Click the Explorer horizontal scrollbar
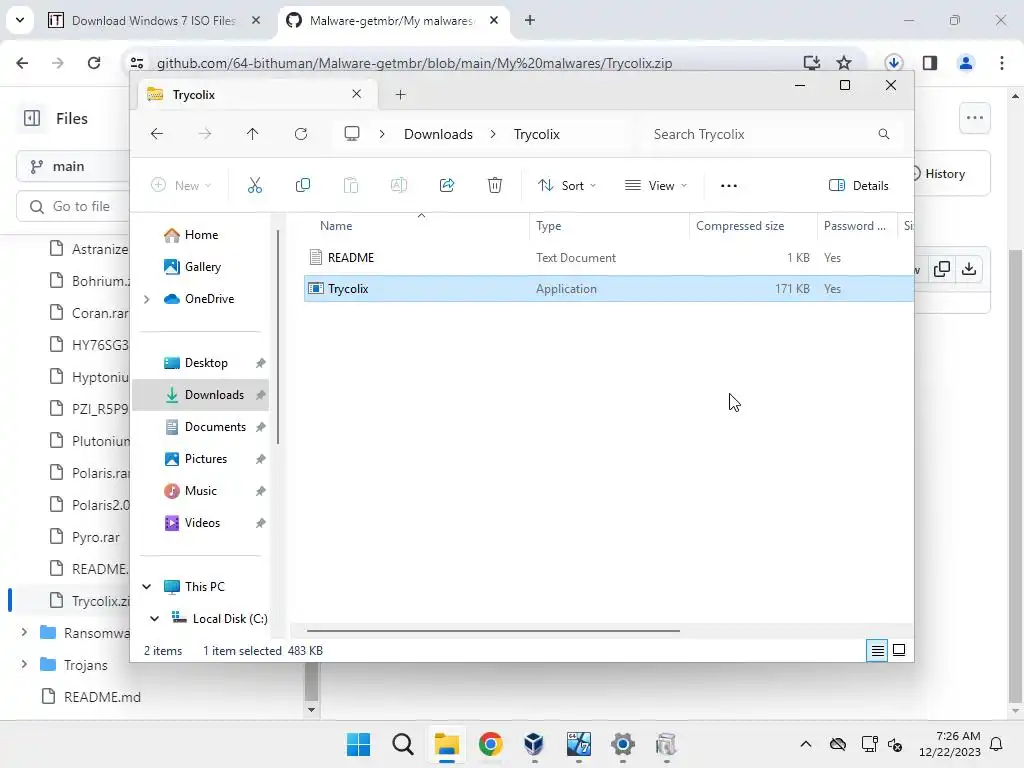 coord(493,631)
